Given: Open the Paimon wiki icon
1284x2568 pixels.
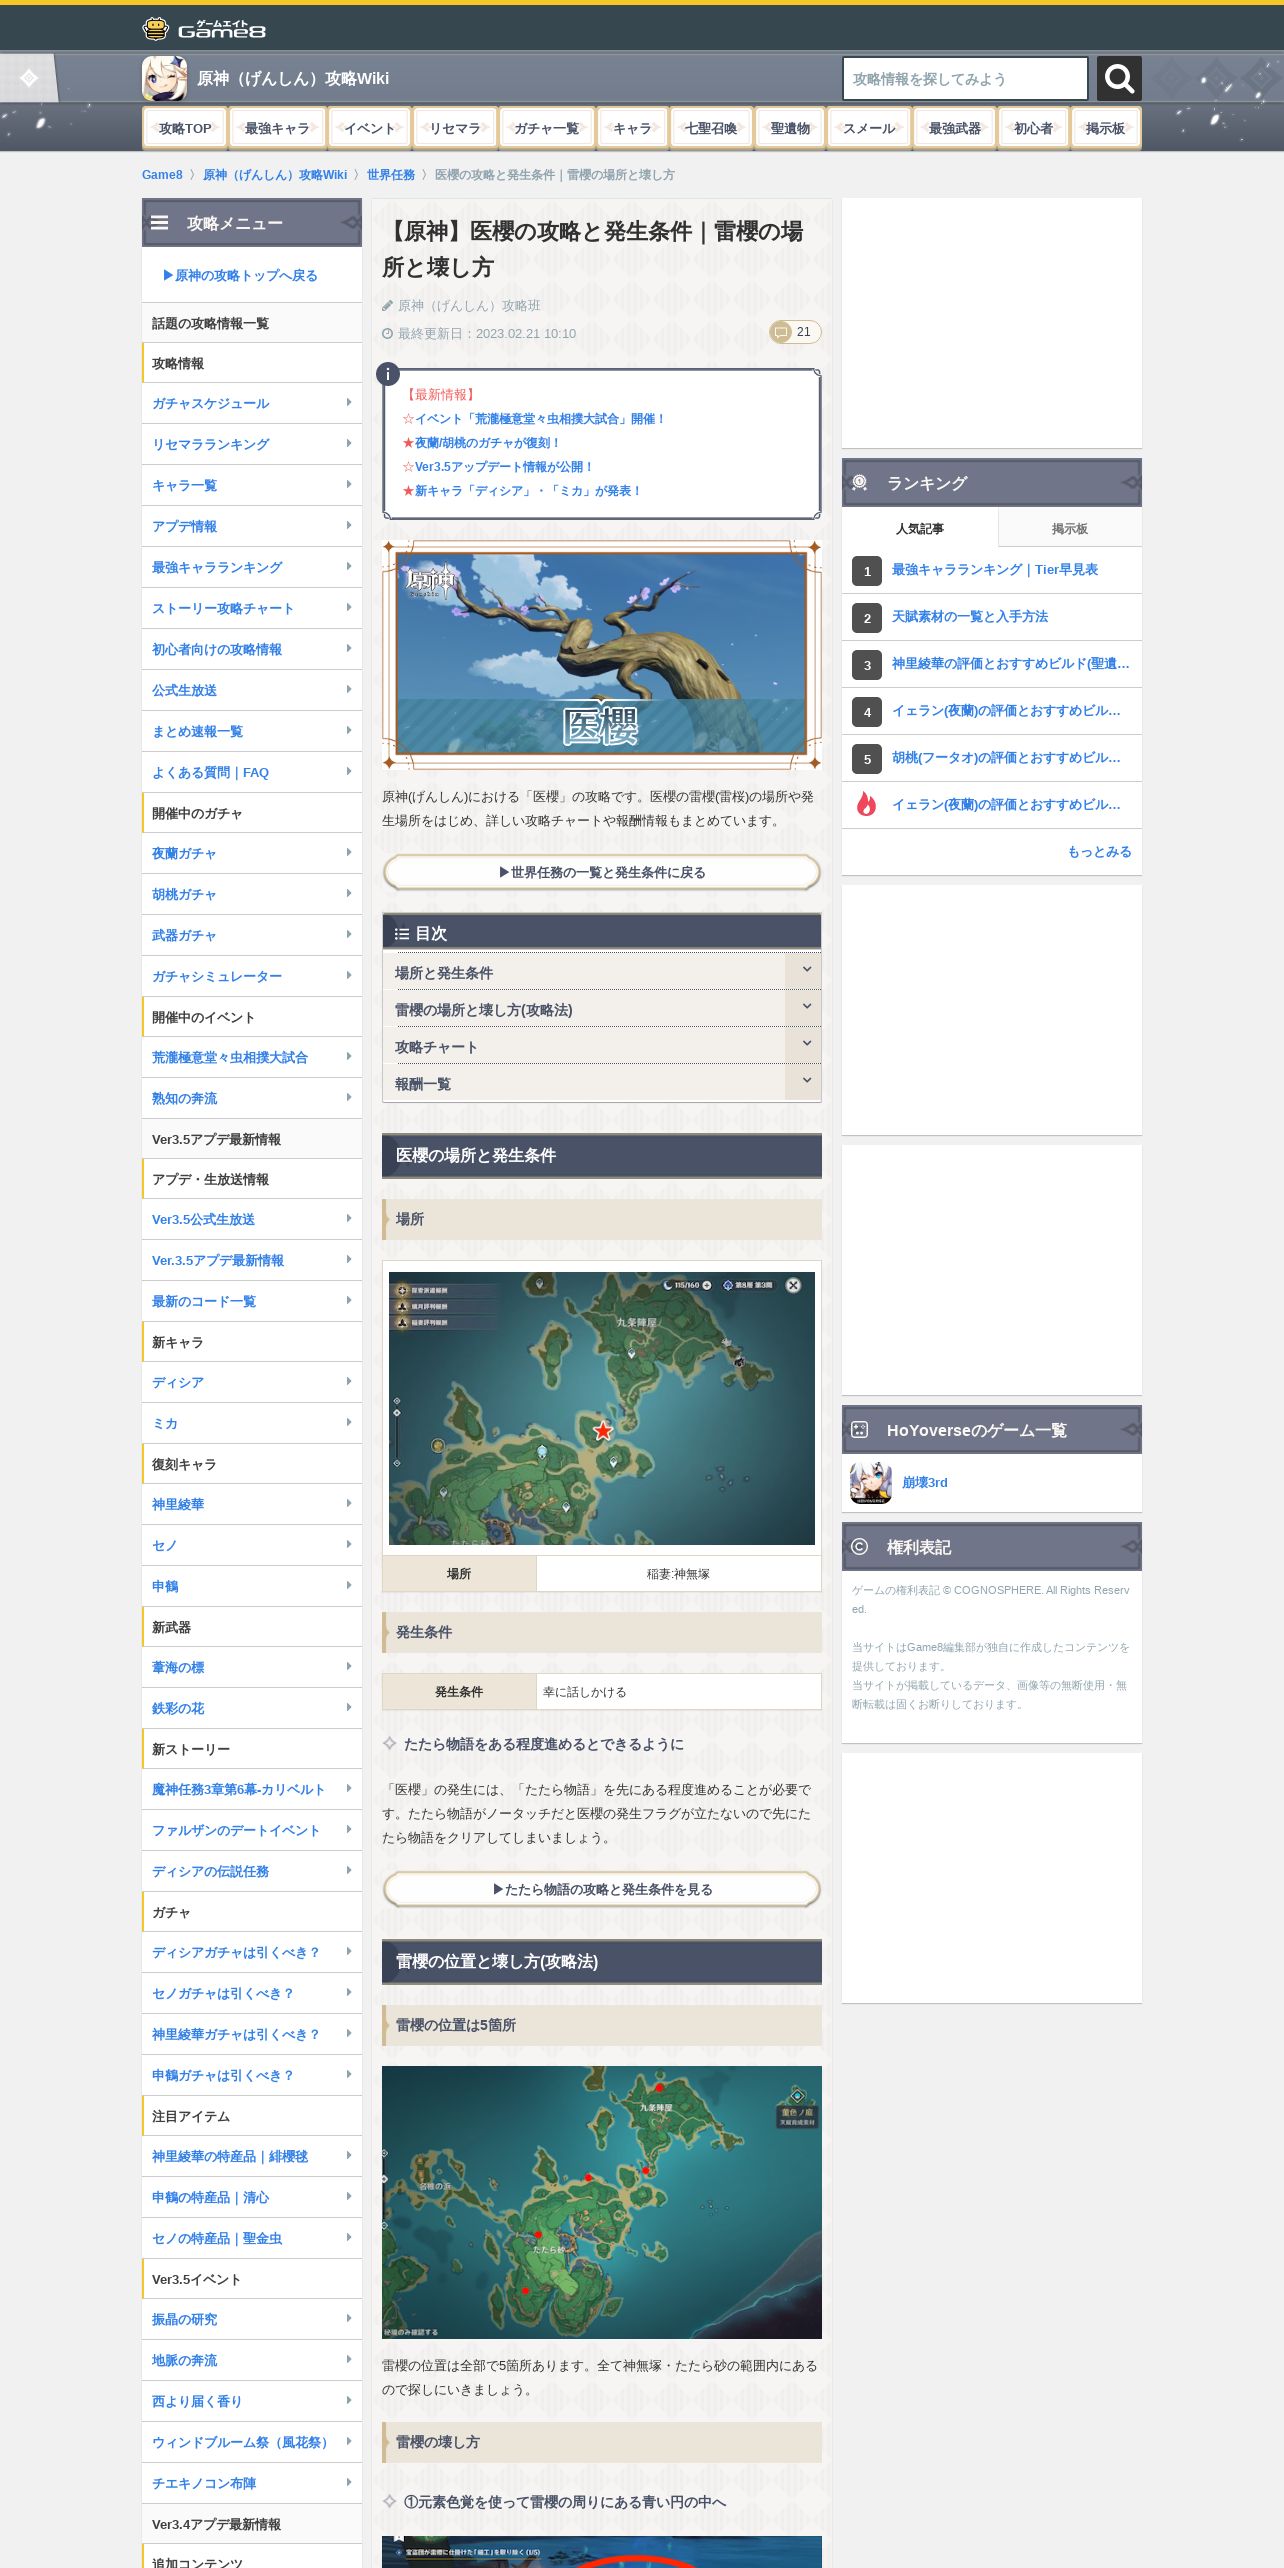Looking at the screenshot, I should click(x=164, y=78).
